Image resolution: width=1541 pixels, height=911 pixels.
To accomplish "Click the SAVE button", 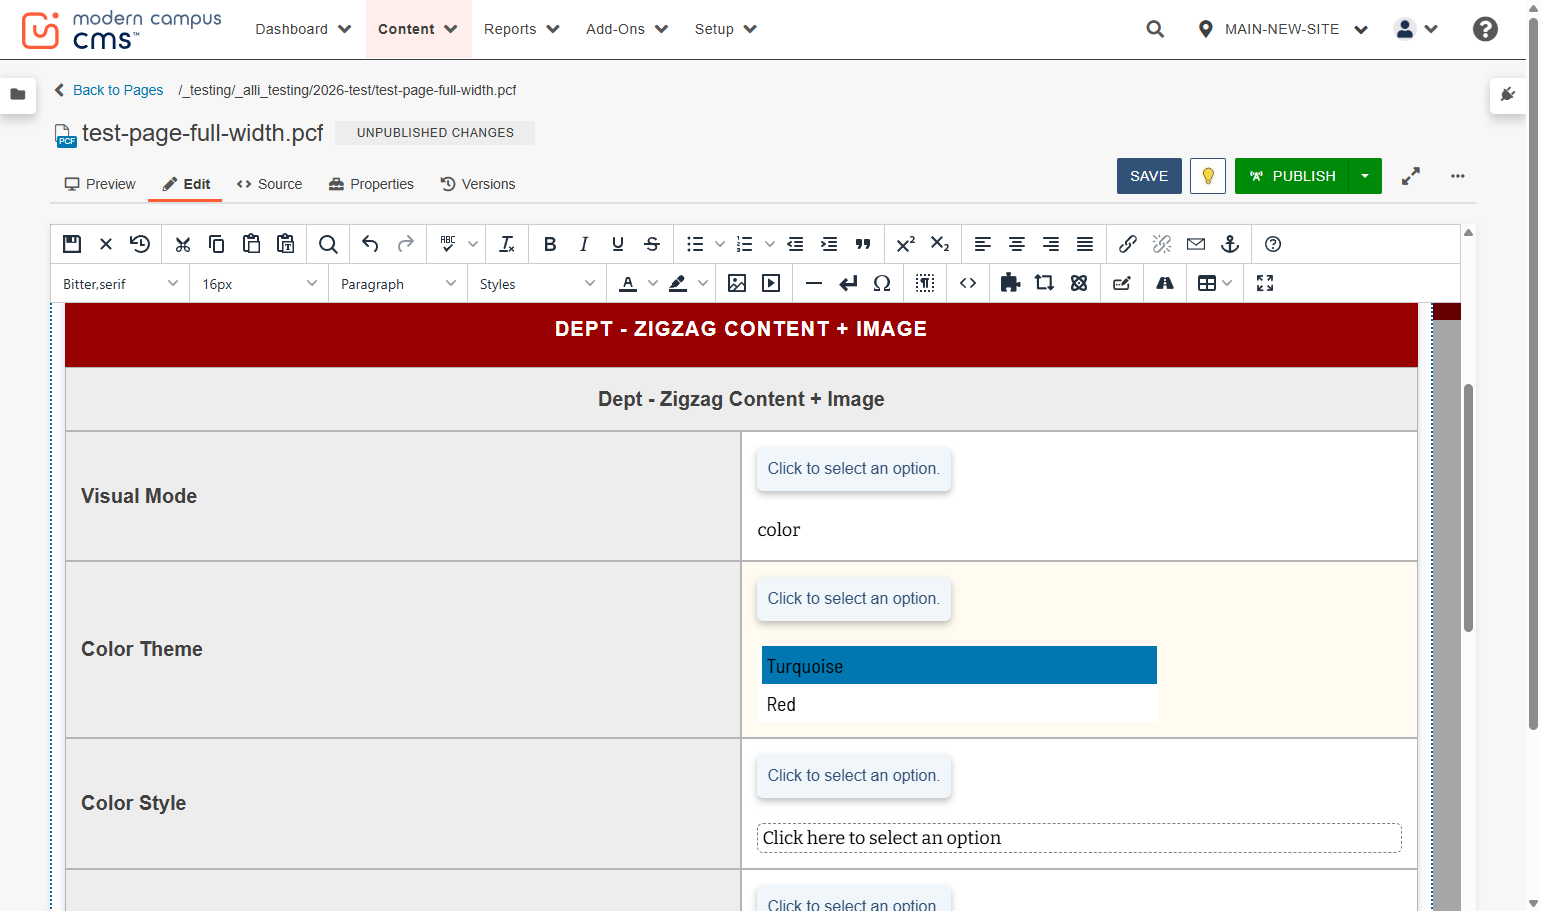I will tap(1149, 176).
